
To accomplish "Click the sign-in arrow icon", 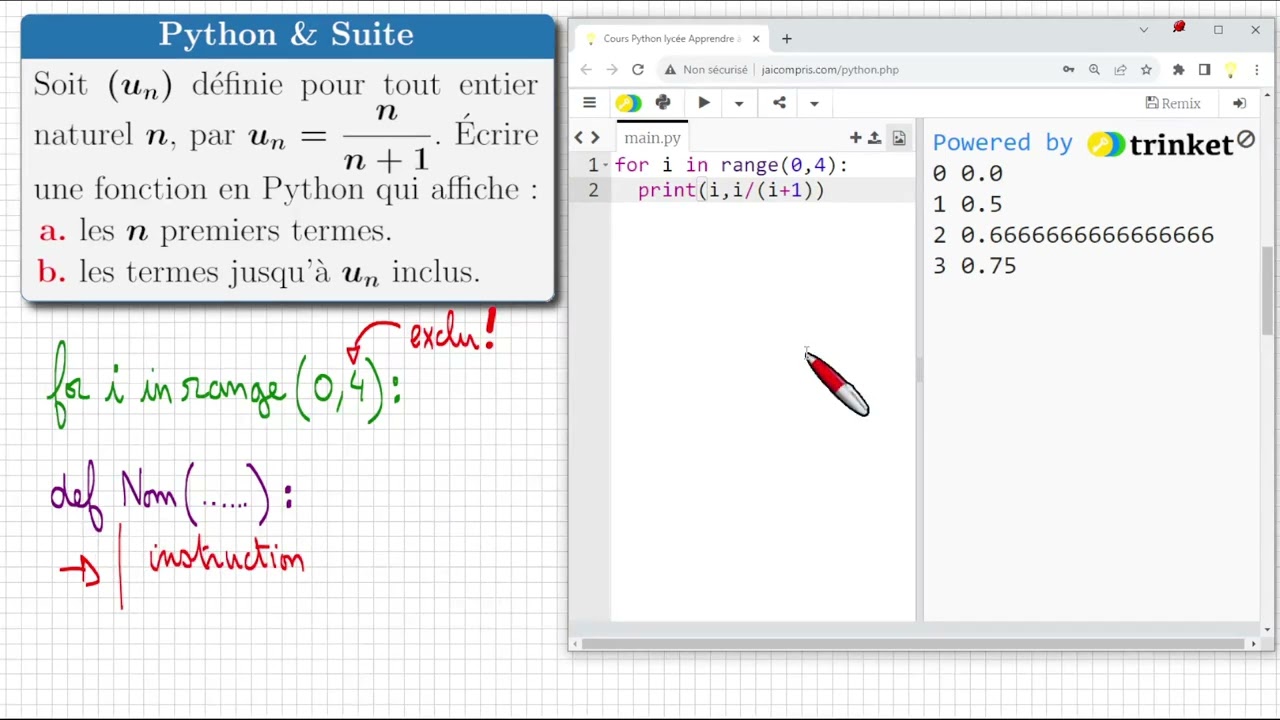I will pos(1239,103).
